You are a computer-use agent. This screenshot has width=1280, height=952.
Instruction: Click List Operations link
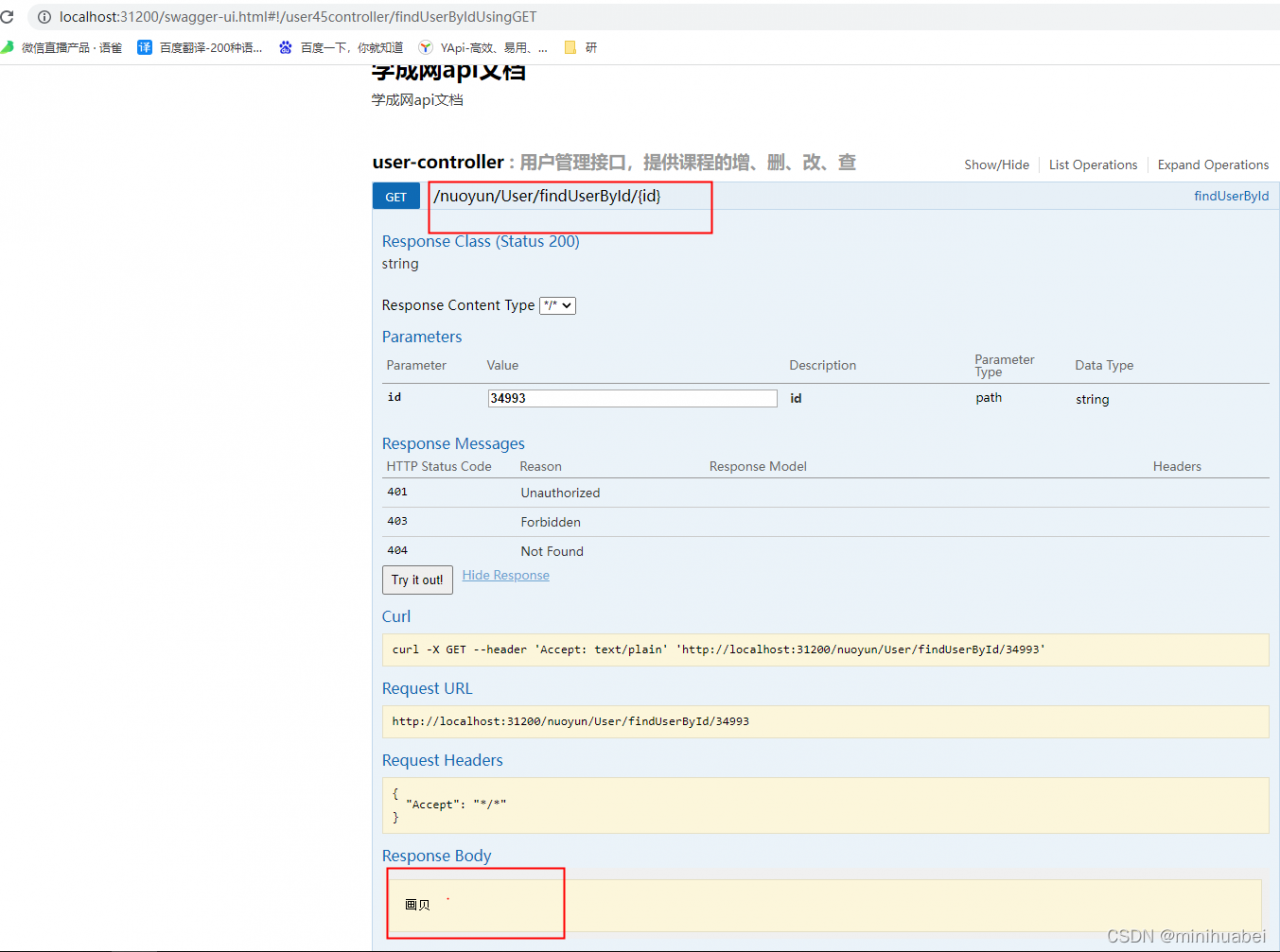(x=1093, y=165)
